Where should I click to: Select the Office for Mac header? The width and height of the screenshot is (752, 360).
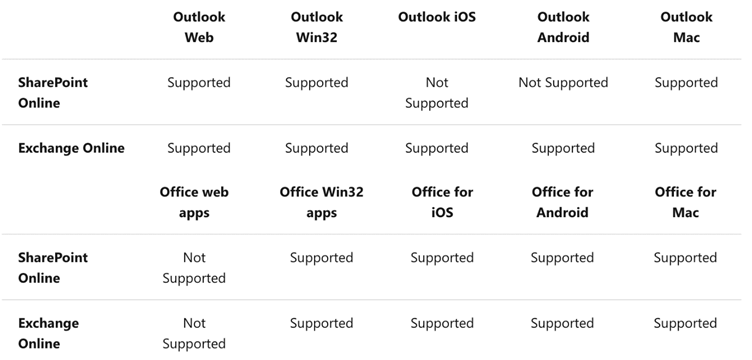click(x=685, y=202)
